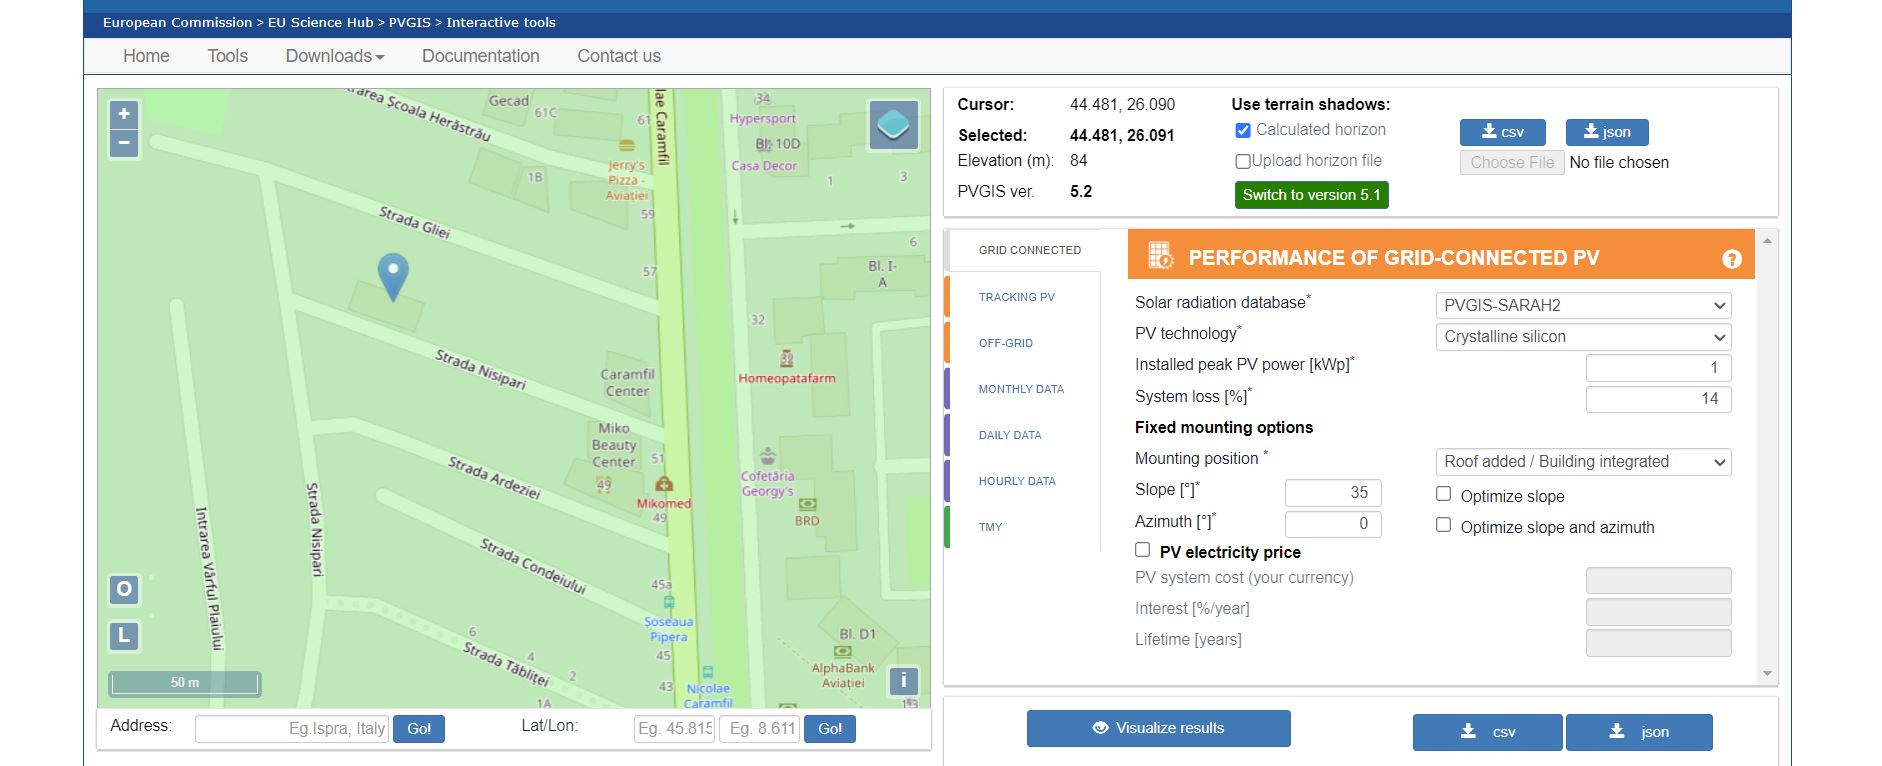
Task: Choose a horizon file to upload
Action: [1512, 163]
